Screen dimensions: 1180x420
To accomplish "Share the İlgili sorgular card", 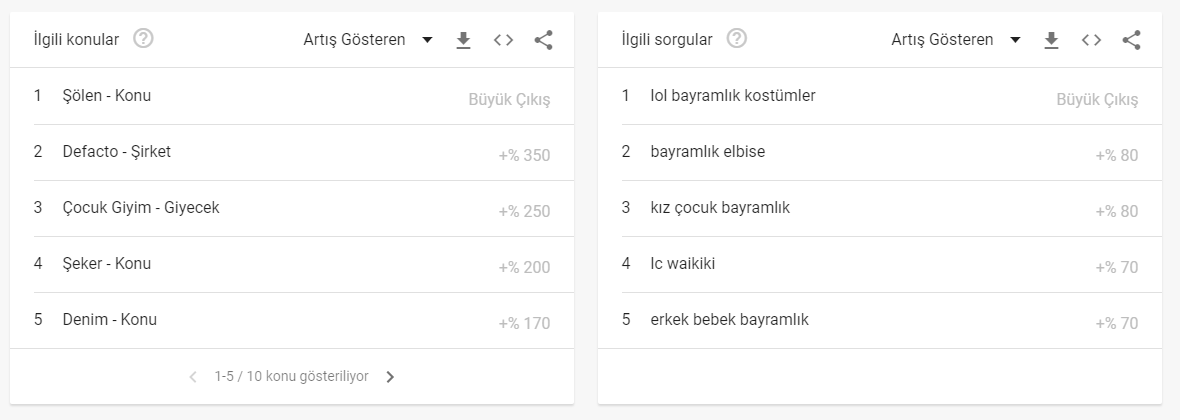I will click(1131, 40).
